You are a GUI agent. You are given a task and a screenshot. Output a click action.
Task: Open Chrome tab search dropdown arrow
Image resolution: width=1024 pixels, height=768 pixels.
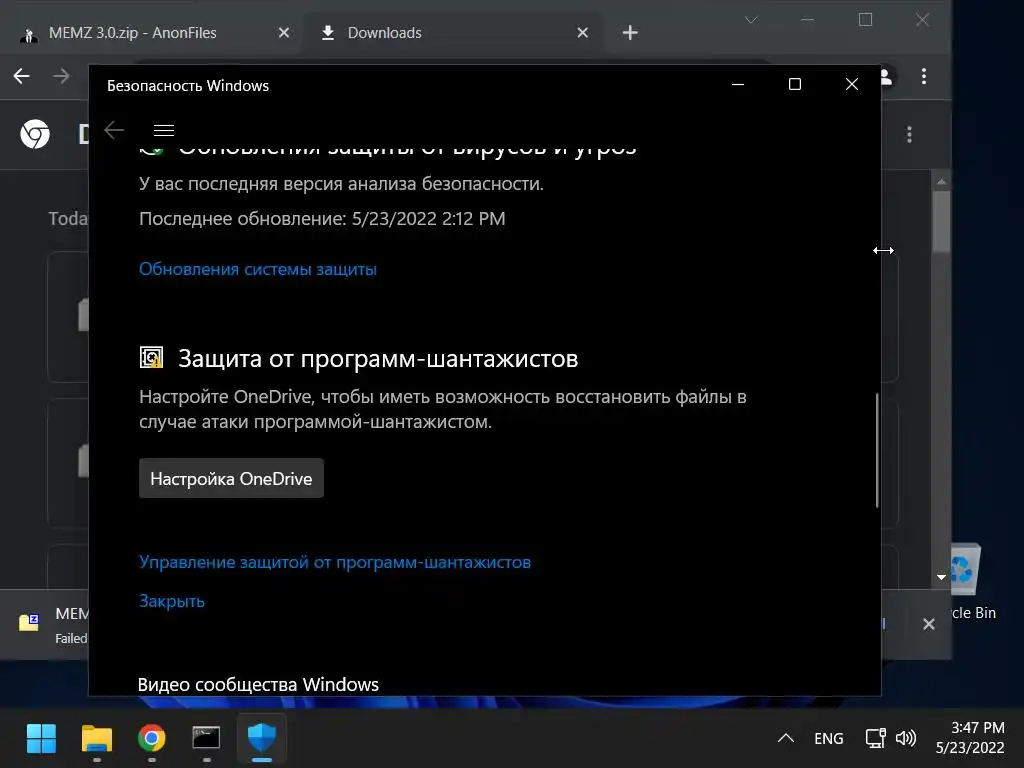[751, 20]
